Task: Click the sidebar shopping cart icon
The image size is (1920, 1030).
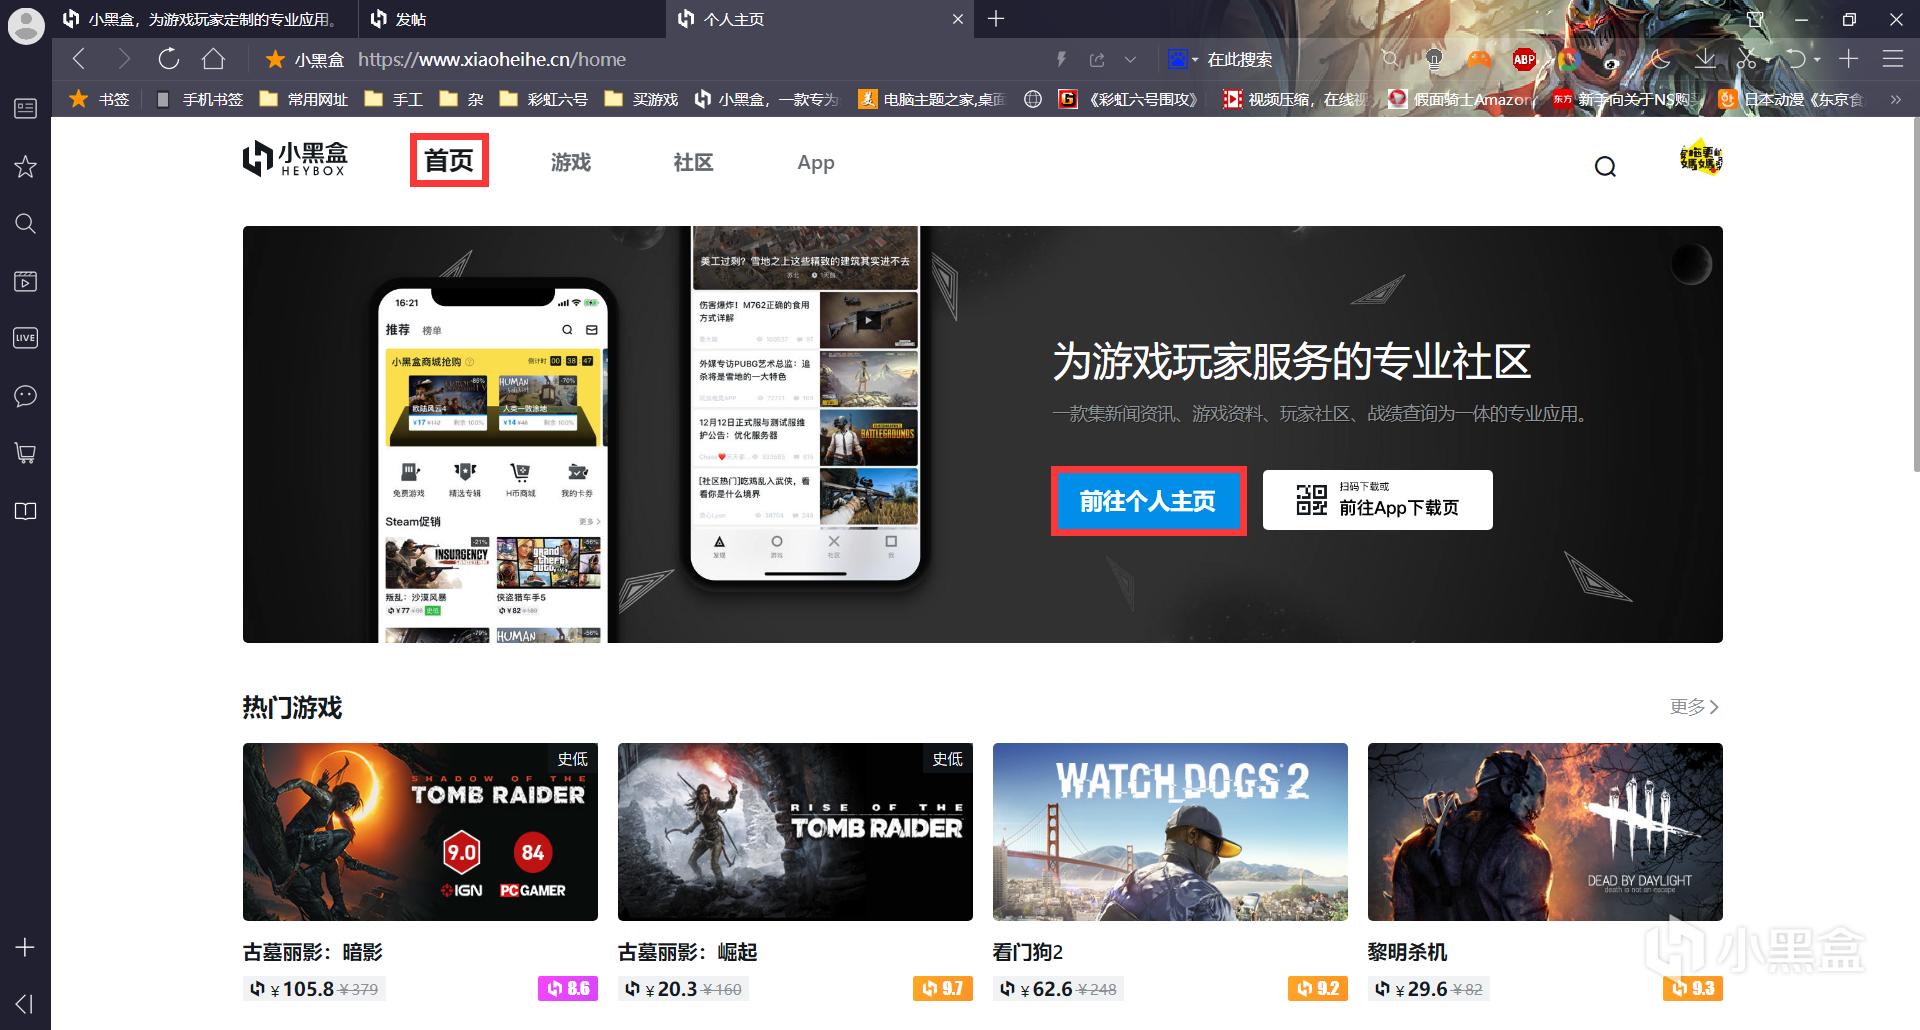Action: 25,453
